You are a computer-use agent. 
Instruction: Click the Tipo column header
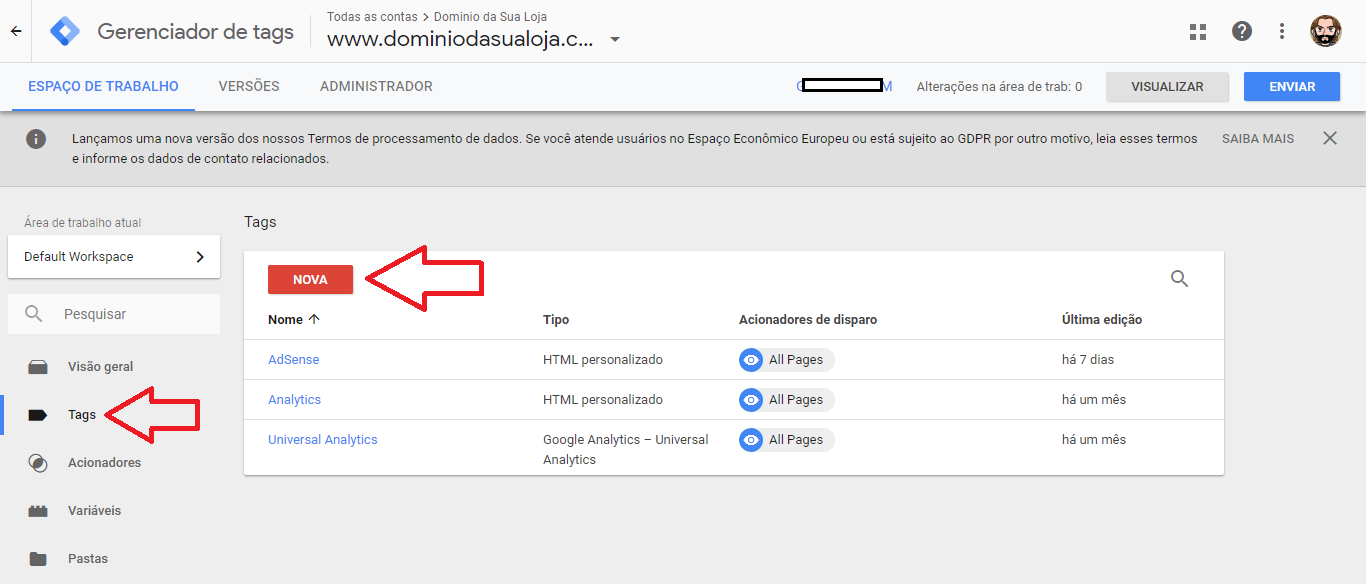[x=556, y=320]
